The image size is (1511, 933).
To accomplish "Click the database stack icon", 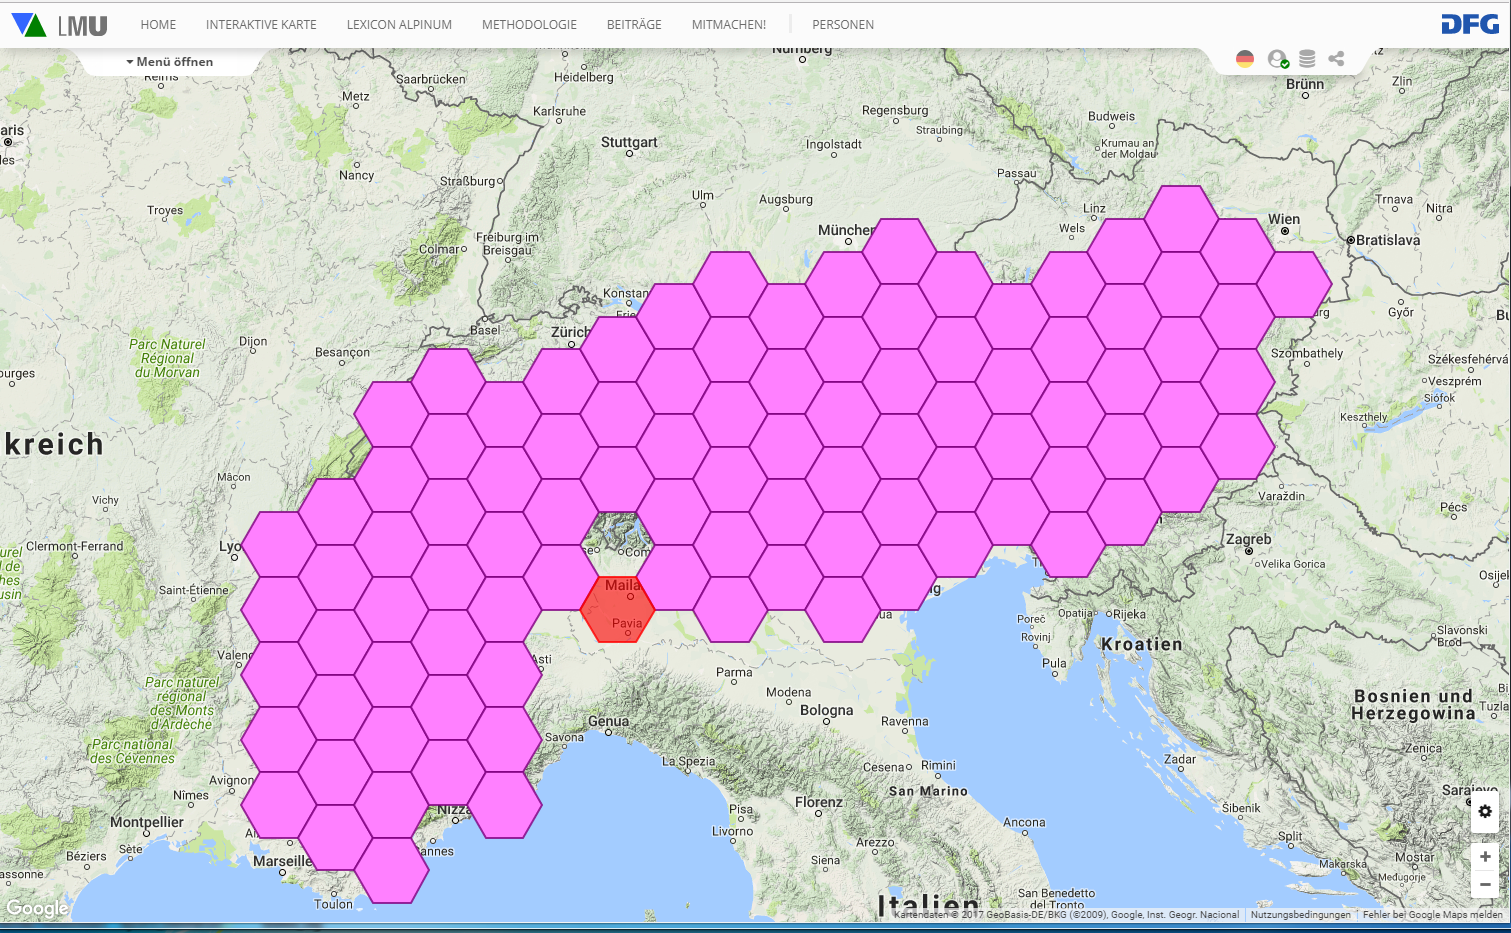I will tap(1307, 59).
